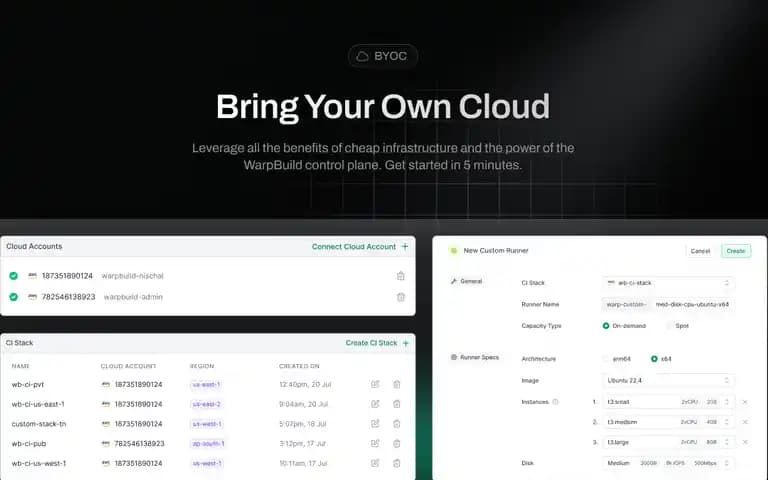
Task: Delete cloud account 782546138923 warpbuild-admin
Action: [x=401, y=297]
